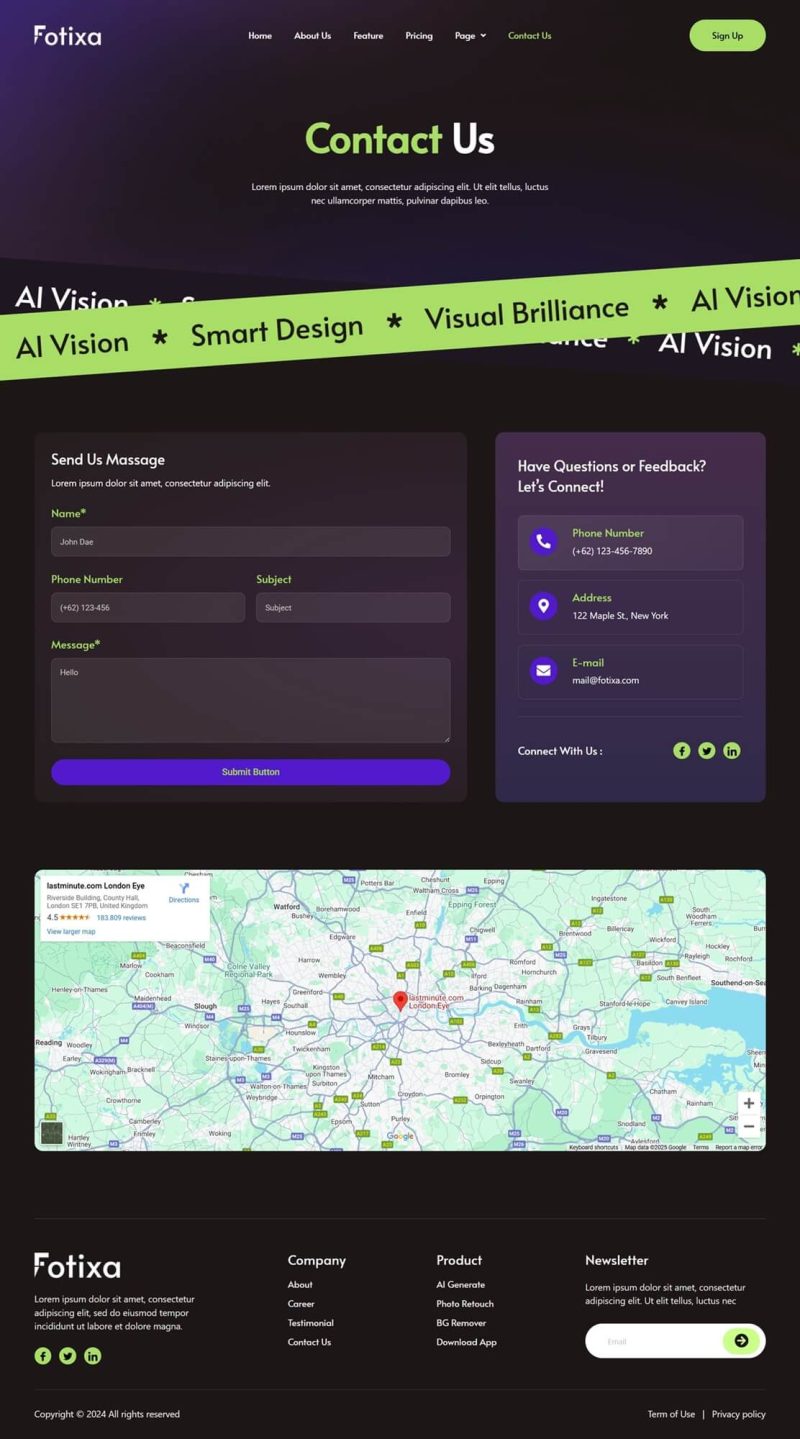Click the red lastminute.com London Eye marker

pyautogui.click(x=401, y=997)
